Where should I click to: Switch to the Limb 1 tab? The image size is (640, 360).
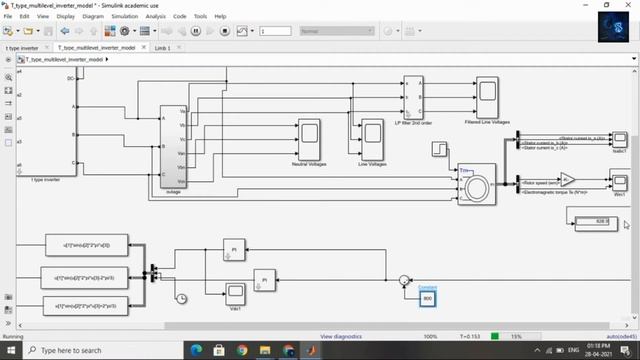point(162,48)
